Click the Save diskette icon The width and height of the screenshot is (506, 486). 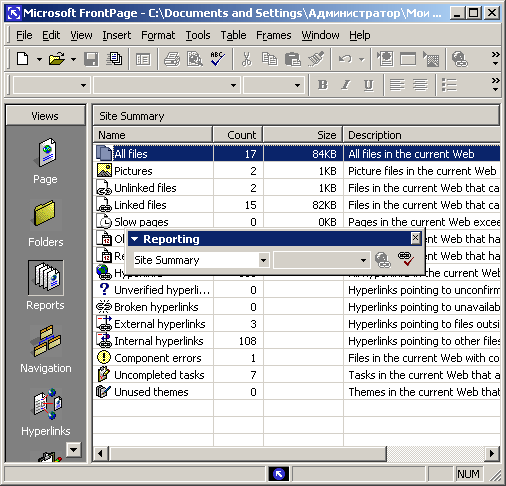click(x=91, y=59)
